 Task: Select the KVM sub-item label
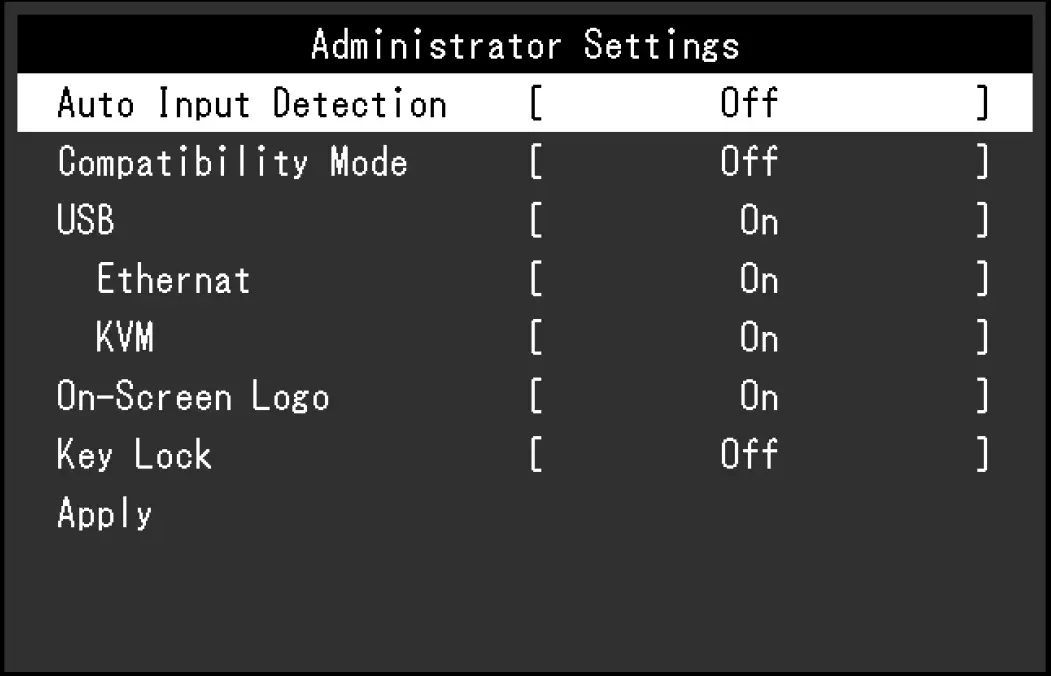click(125, 339)
